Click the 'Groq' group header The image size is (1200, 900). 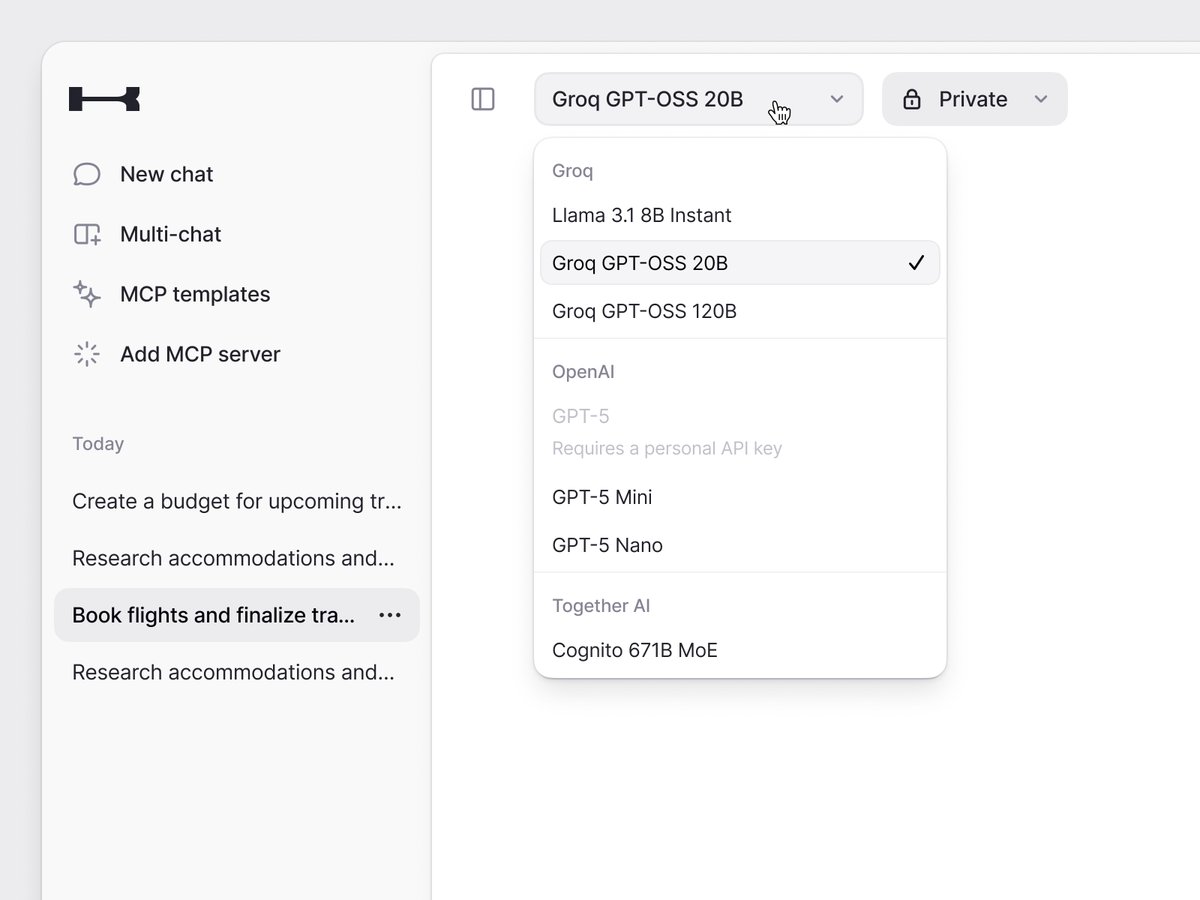572,171
